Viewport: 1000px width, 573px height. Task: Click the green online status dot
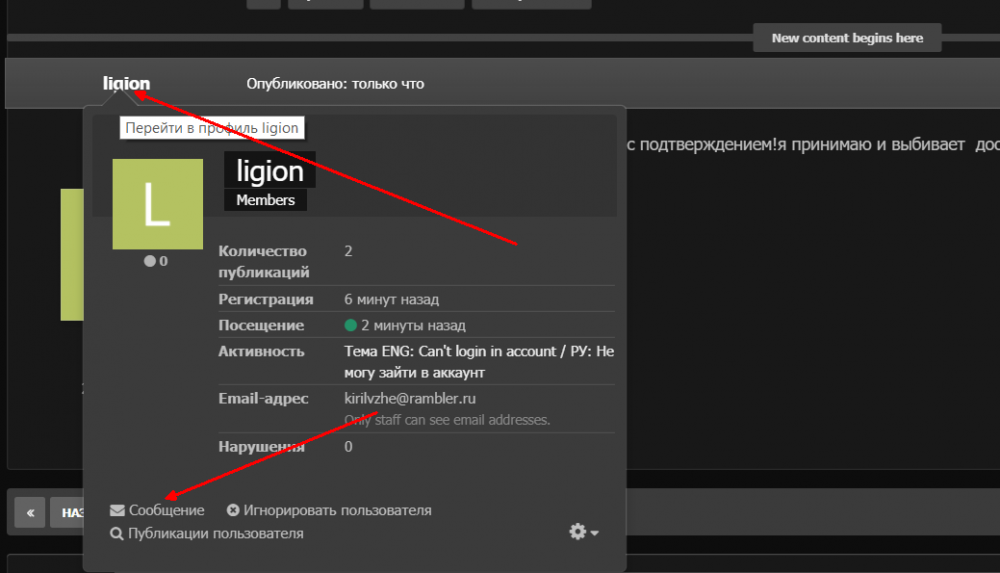click(350, 326)
